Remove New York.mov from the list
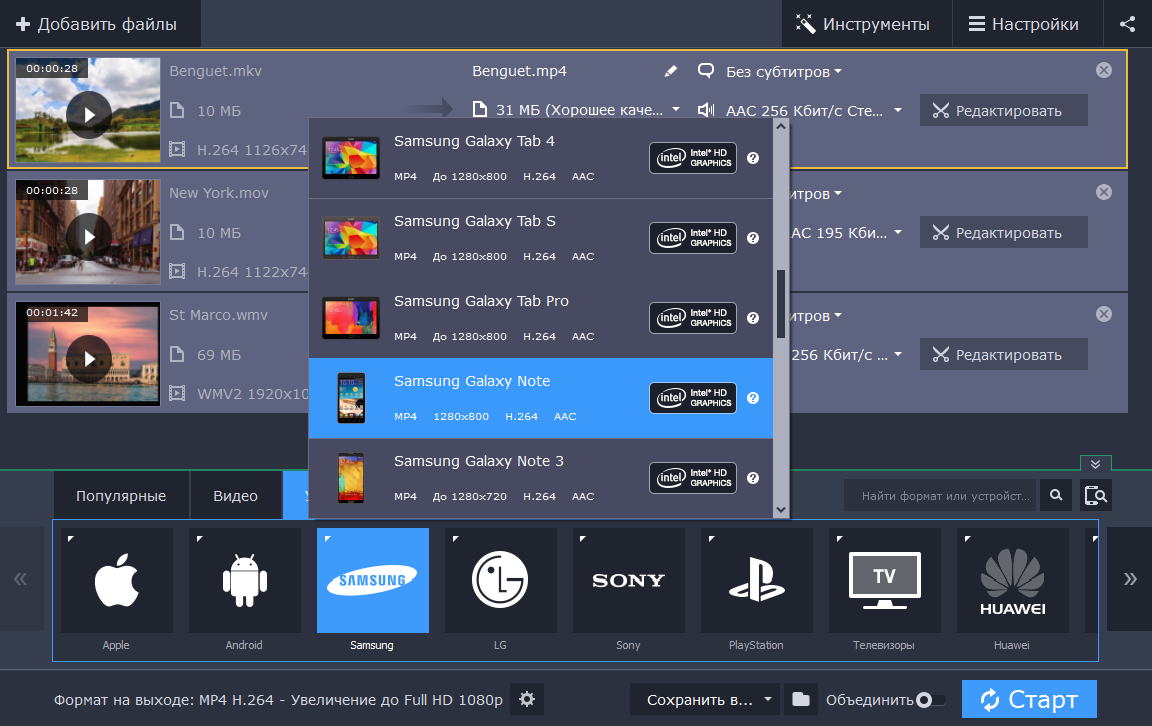 pos(1104,192)
